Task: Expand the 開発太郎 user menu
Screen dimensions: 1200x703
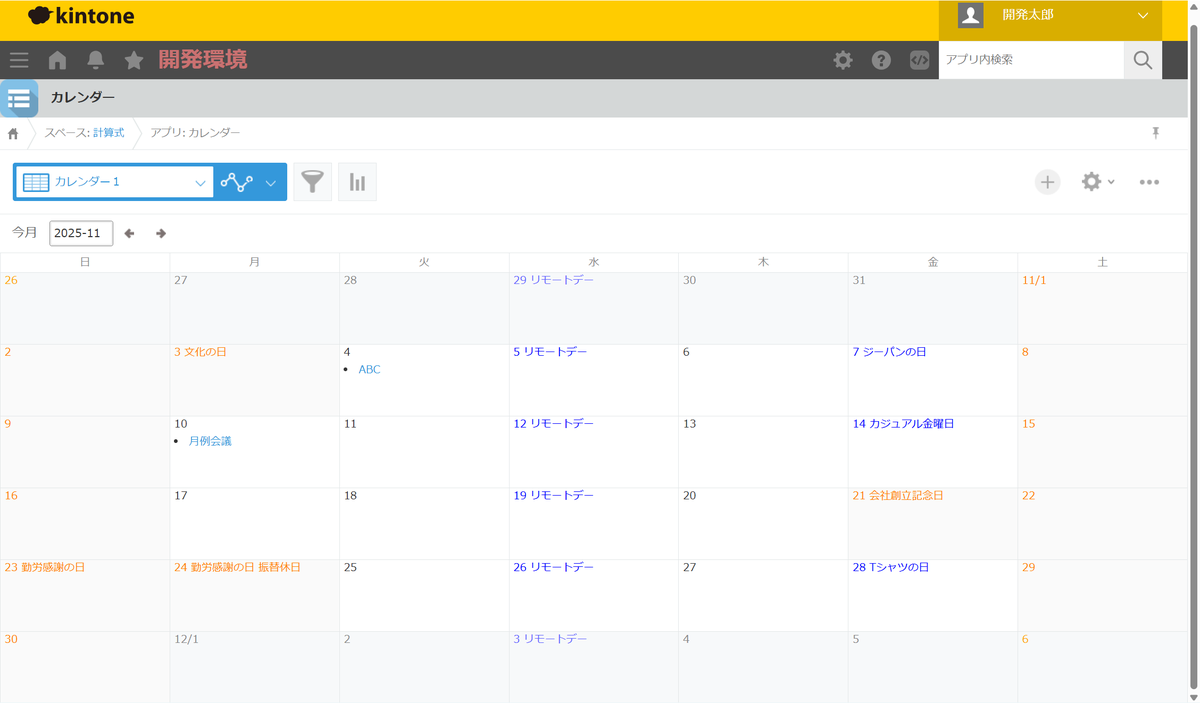Action: tap(1143, 15)
